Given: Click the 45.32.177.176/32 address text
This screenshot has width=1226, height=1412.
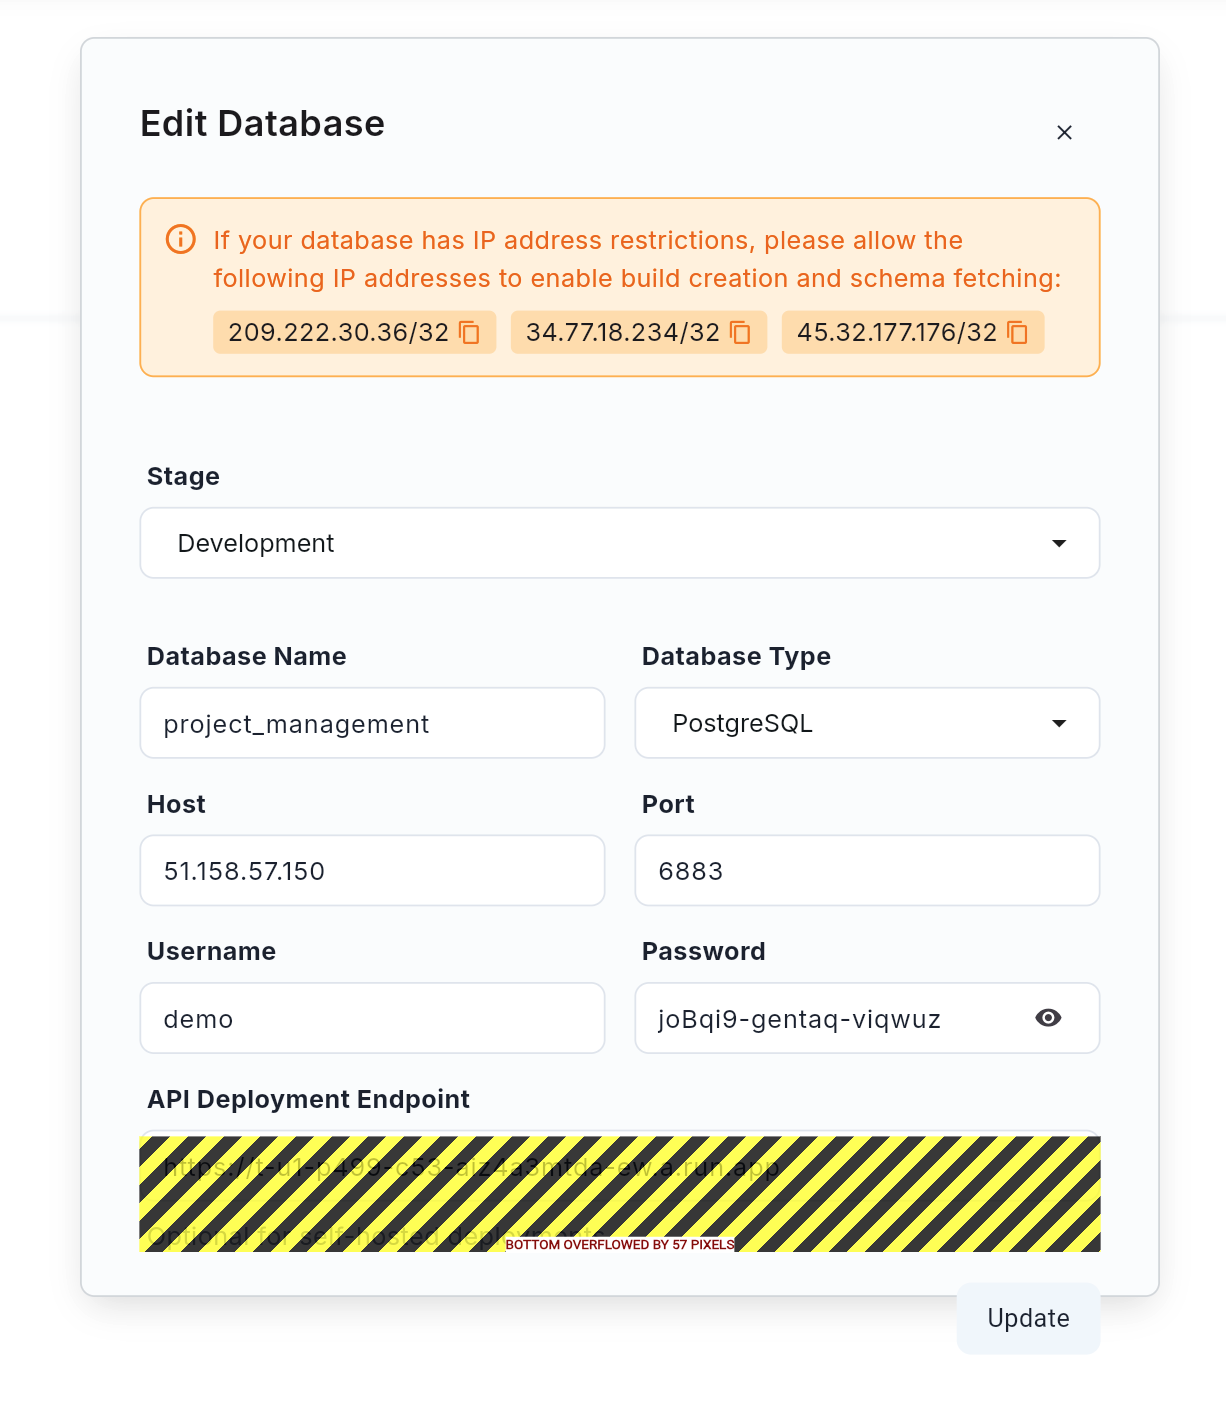Looking at the screenshot, I should click(x=896, y=332).
